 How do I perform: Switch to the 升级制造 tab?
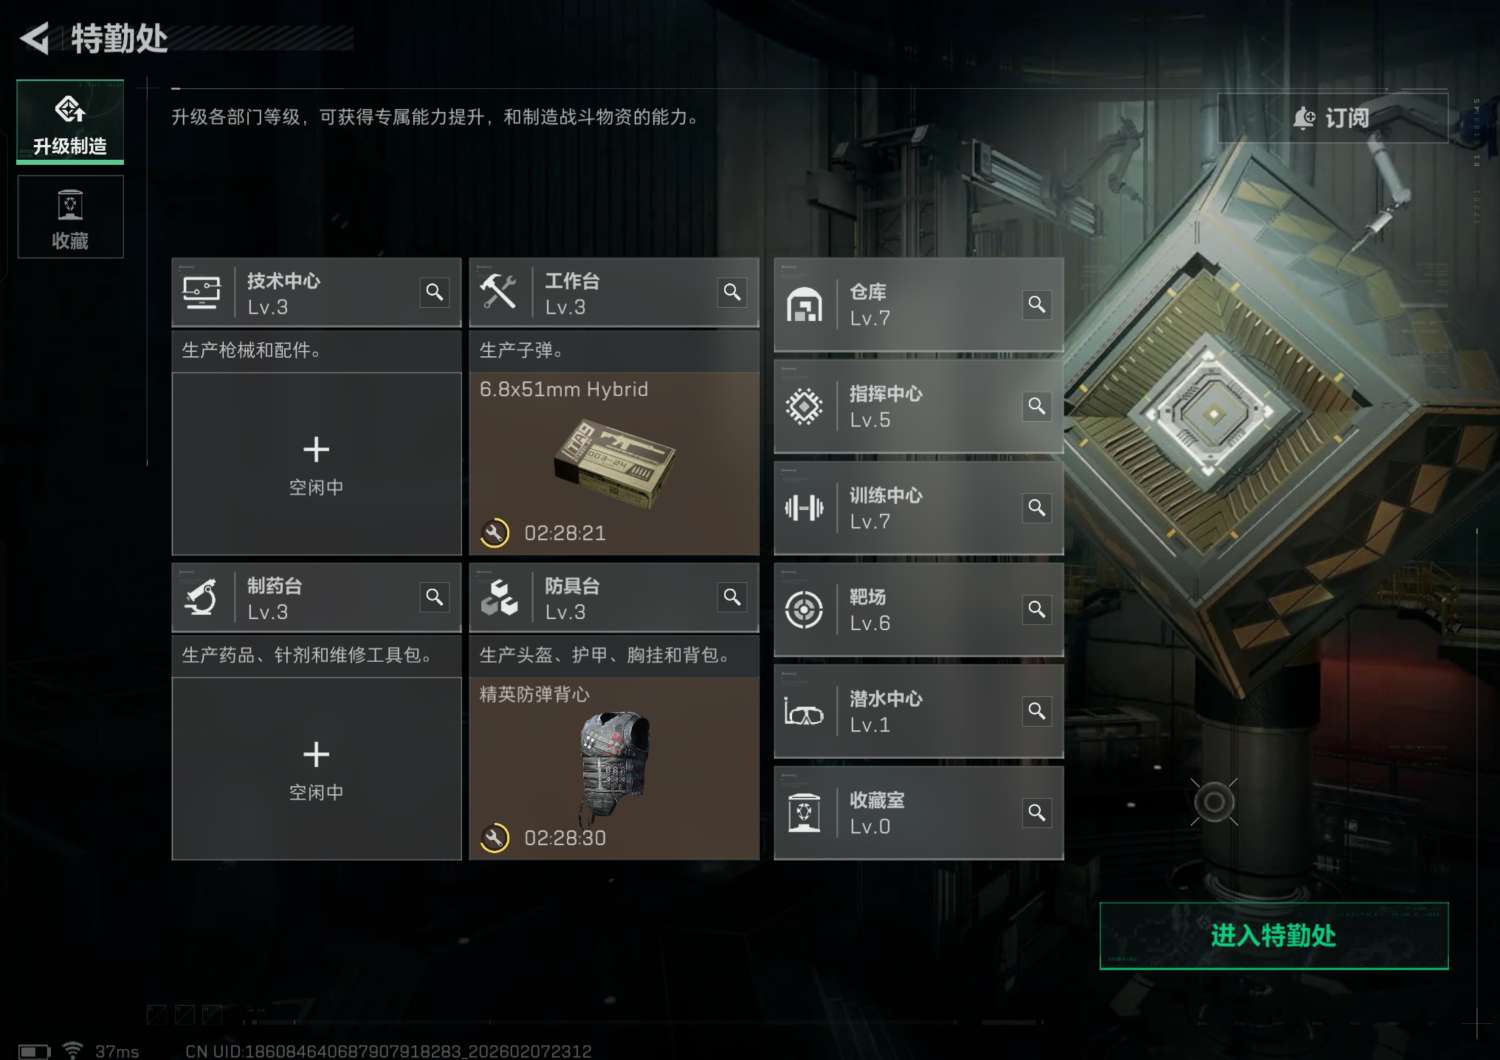click(70, 122)
